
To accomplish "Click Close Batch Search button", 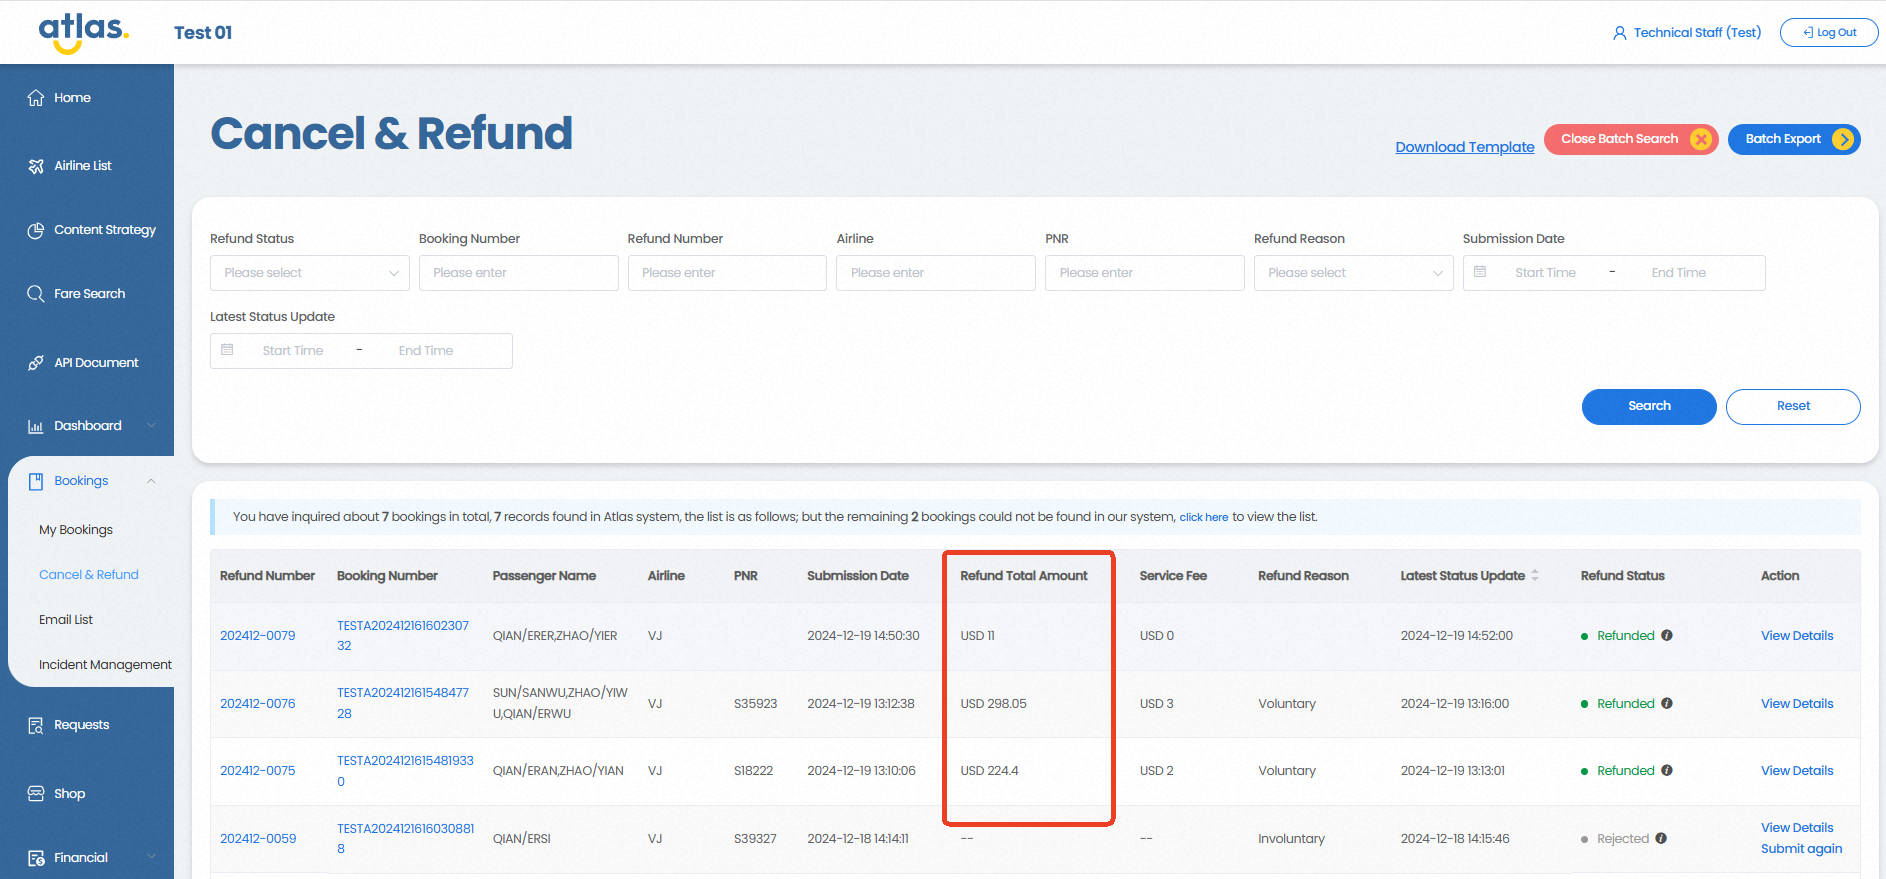I will pyautogui.click(x=1630, y=139).
